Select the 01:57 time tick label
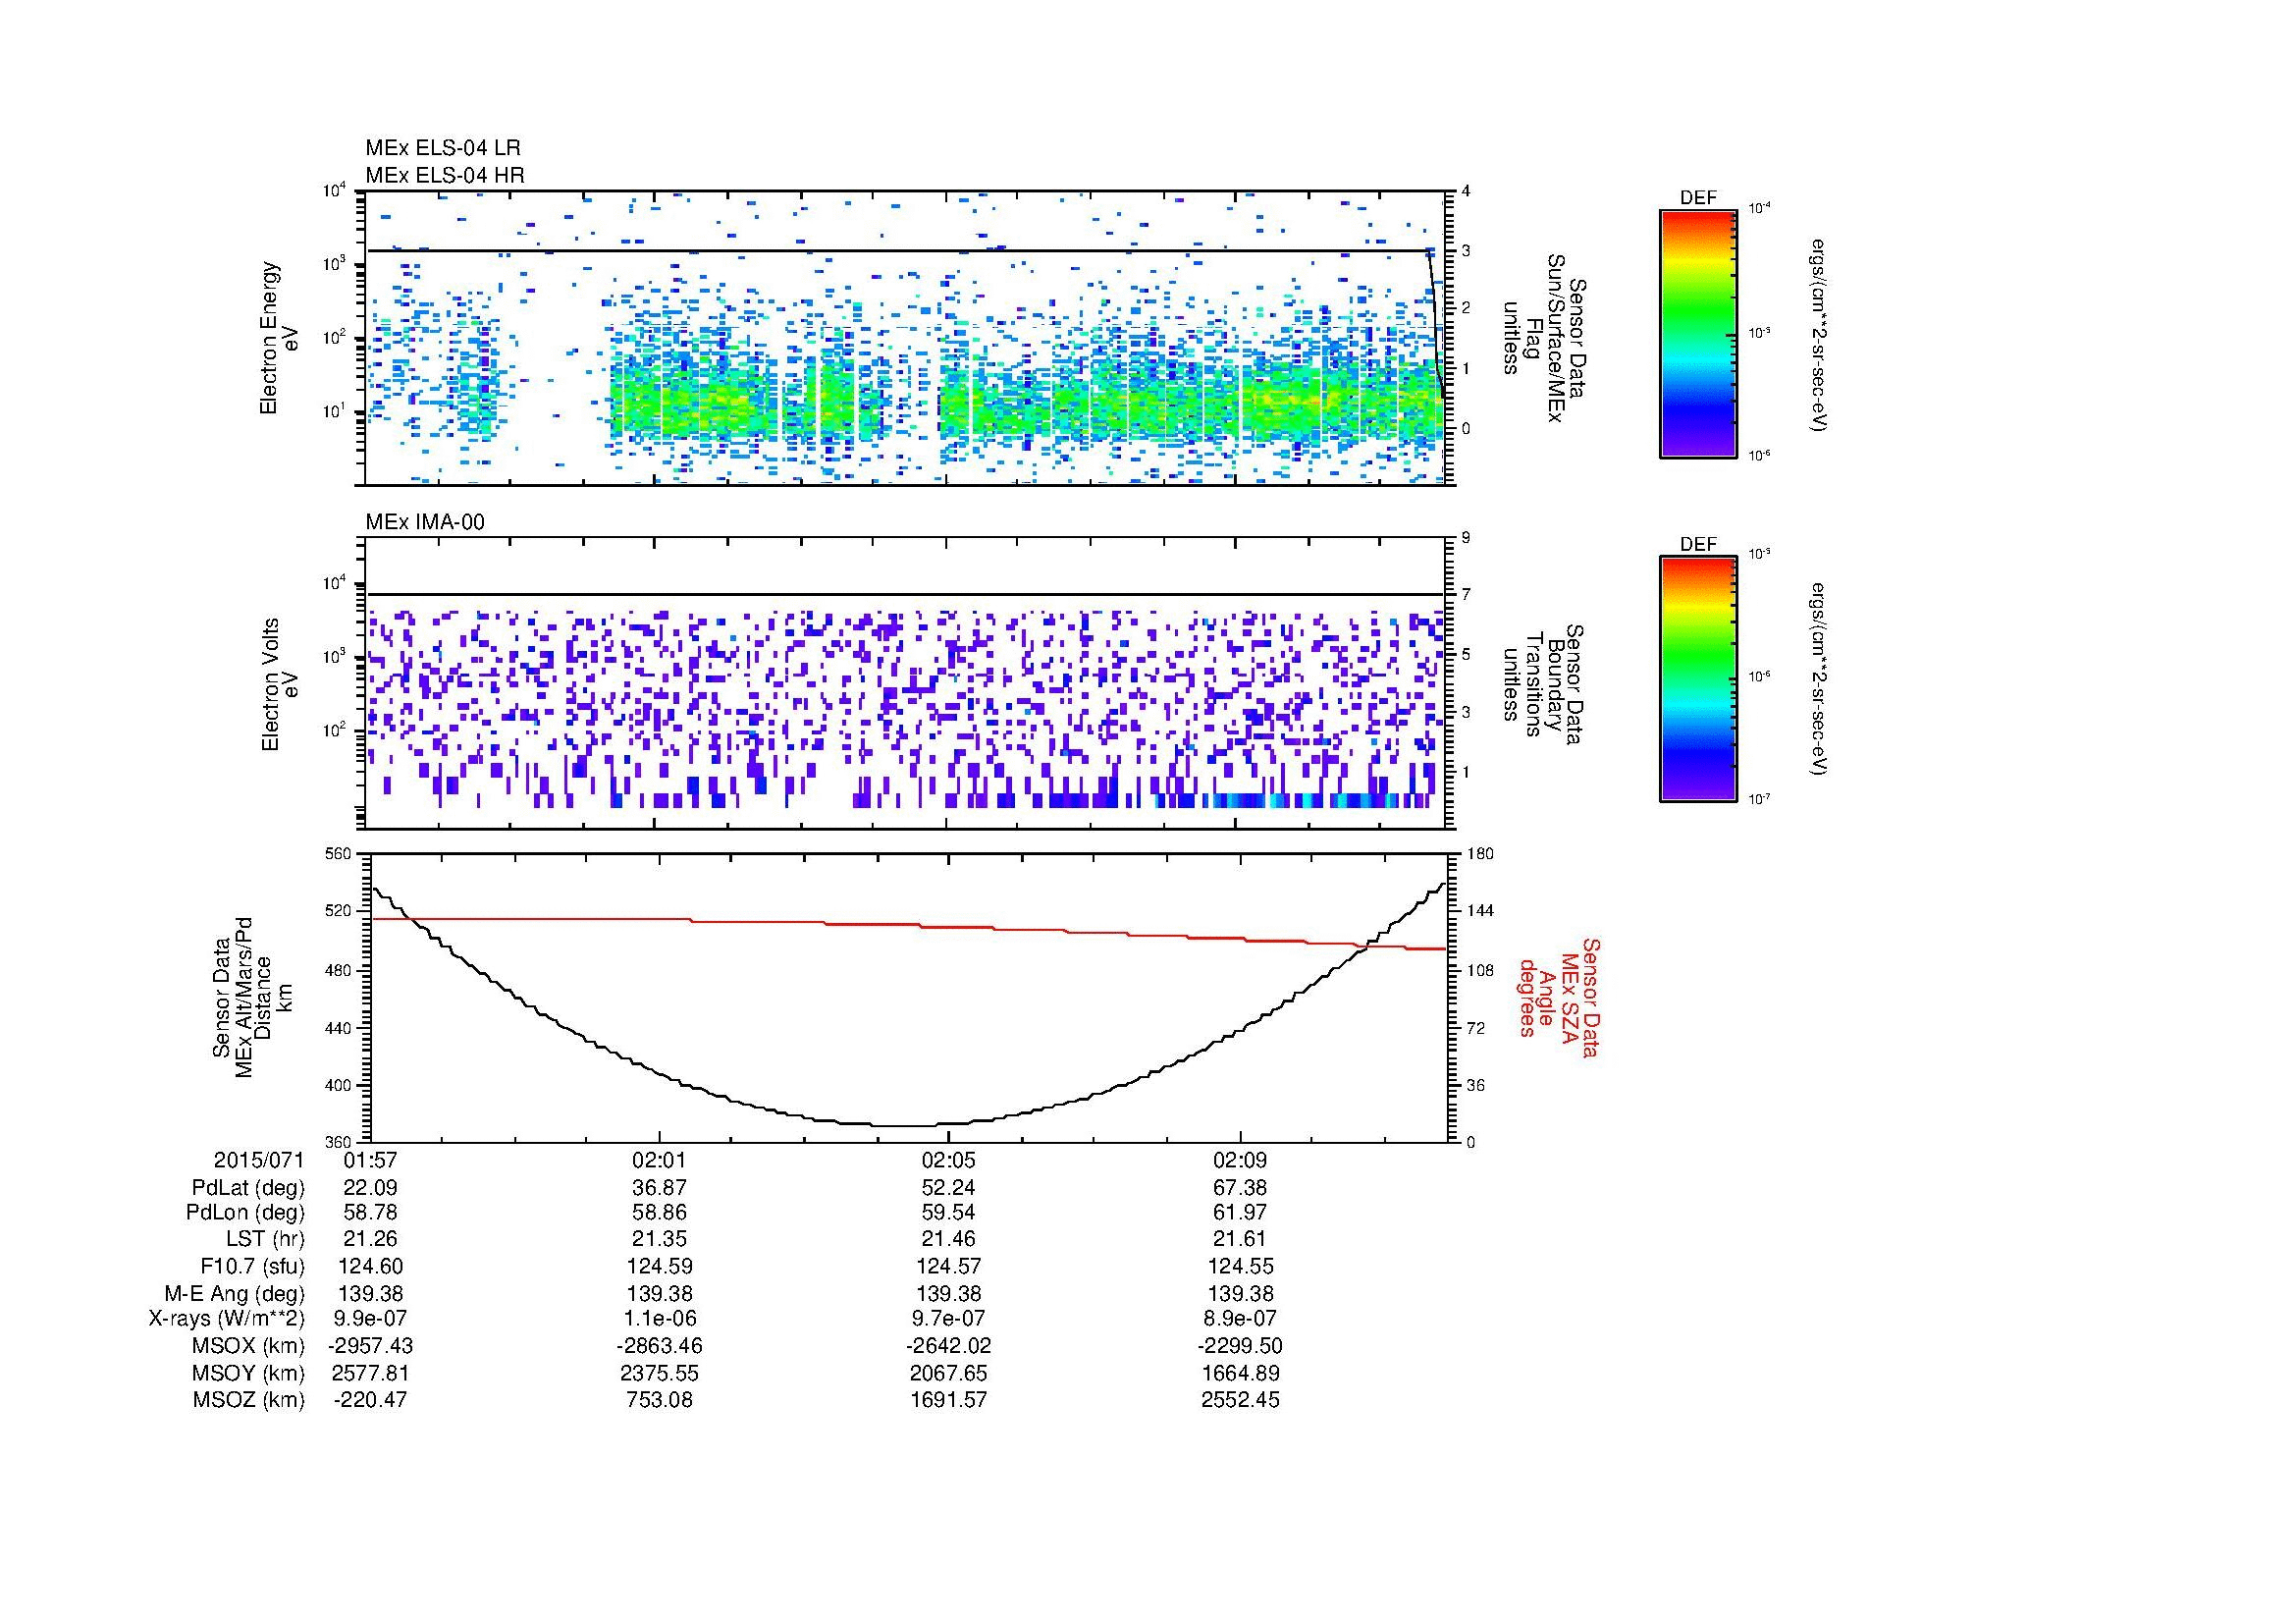 tap(370, 1160)
